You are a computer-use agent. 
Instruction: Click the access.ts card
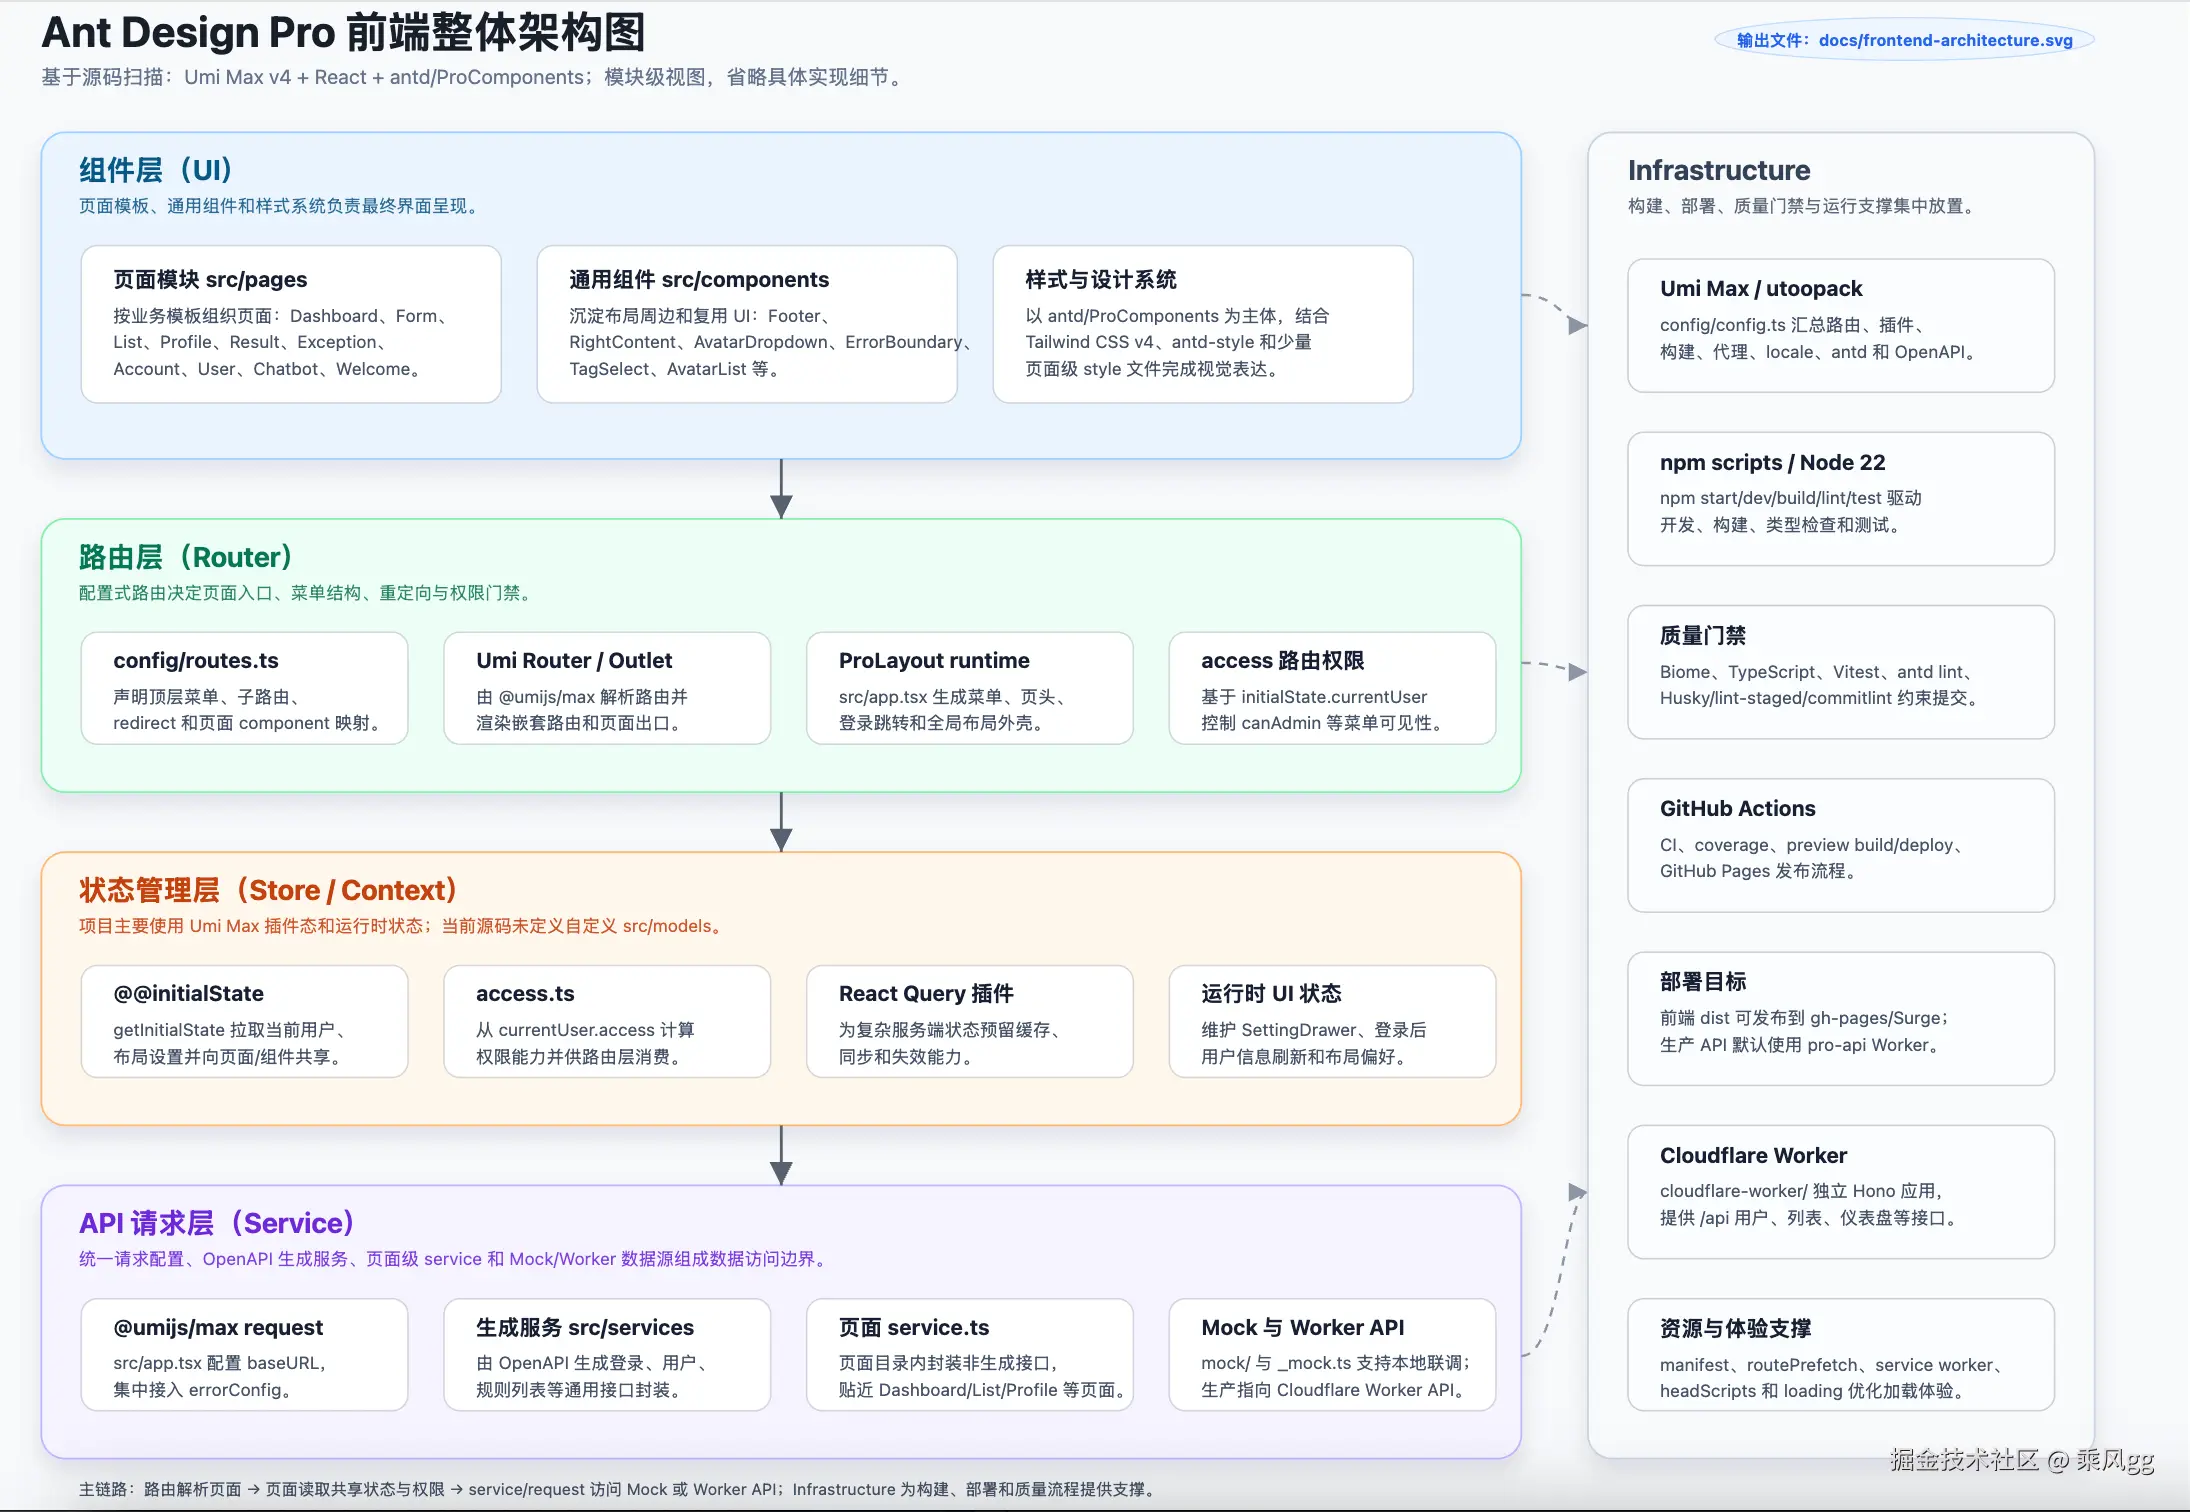(607, 1021)
